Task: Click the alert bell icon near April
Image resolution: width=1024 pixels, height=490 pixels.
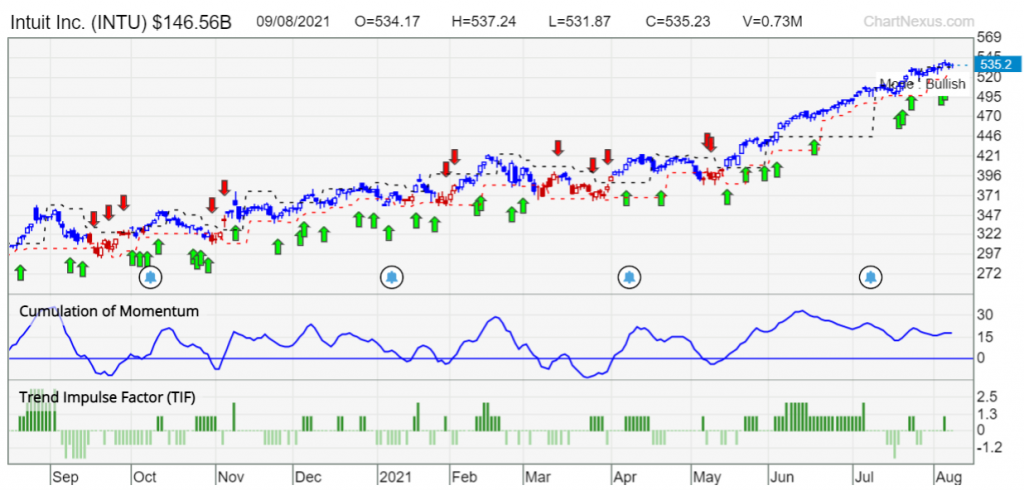Action: tap(630, 278)
